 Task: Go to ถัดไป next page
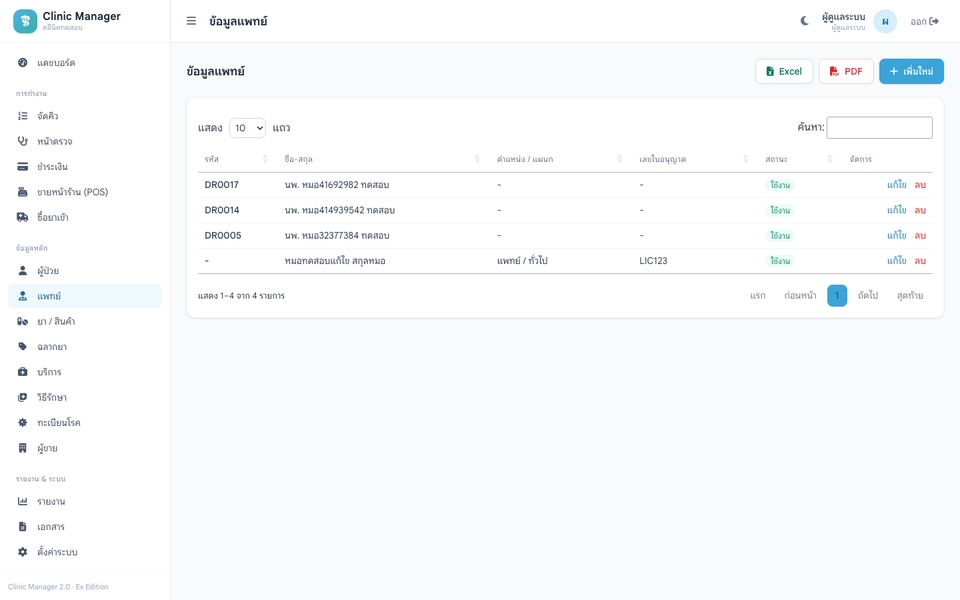pos(868,295)
